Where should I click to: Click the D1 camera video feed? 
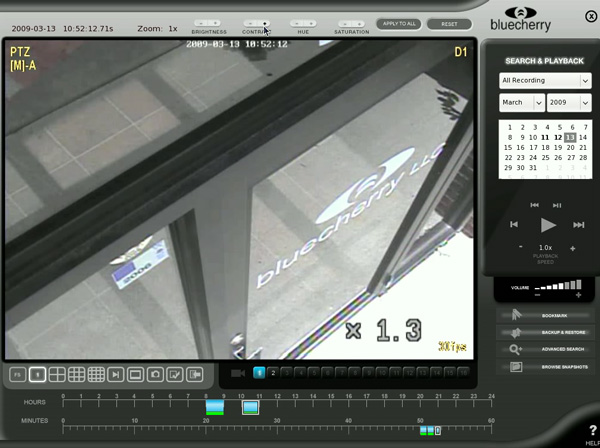pos(239,200)
